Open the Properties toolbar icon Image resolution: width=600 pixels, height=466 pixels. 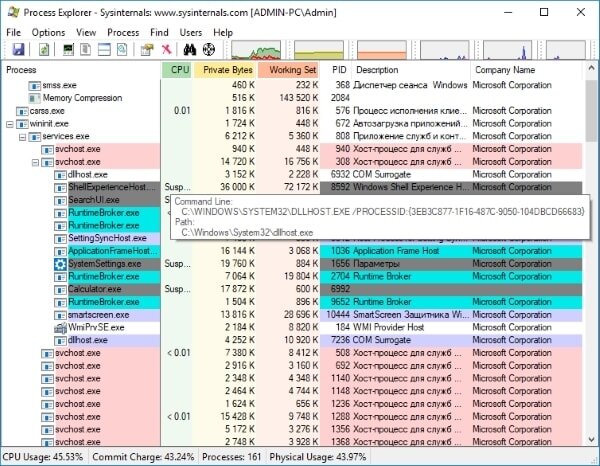147,49
